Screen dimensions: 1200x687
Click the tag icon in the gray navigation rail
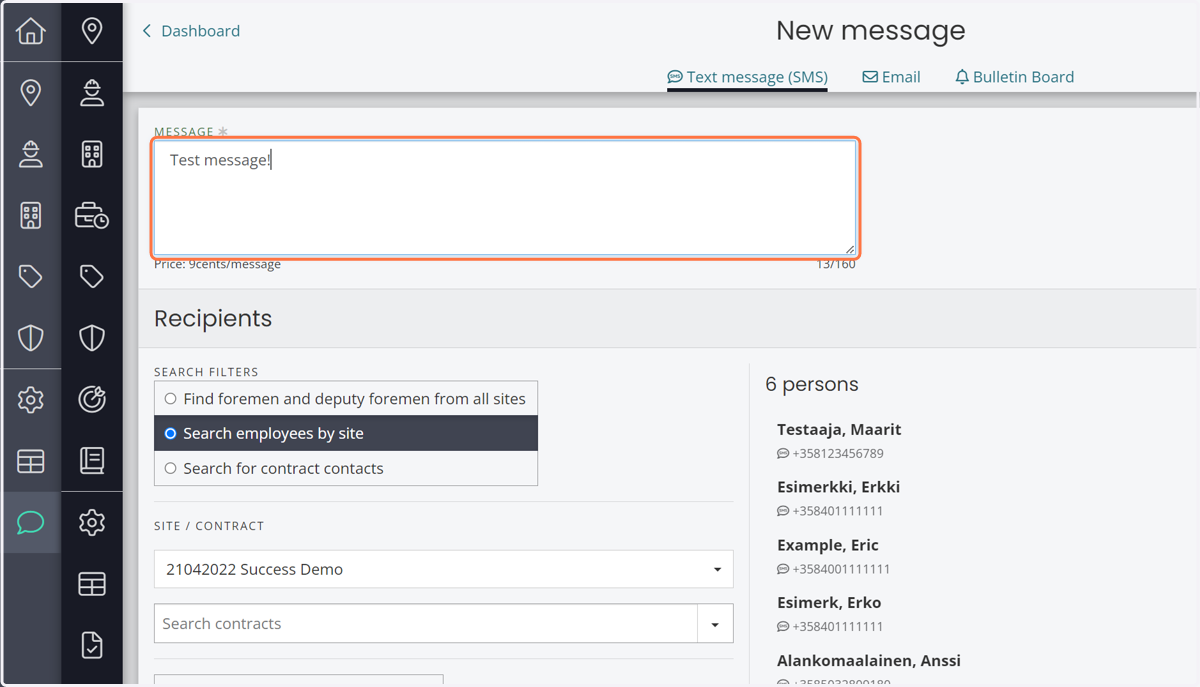(x=31, y=276)
